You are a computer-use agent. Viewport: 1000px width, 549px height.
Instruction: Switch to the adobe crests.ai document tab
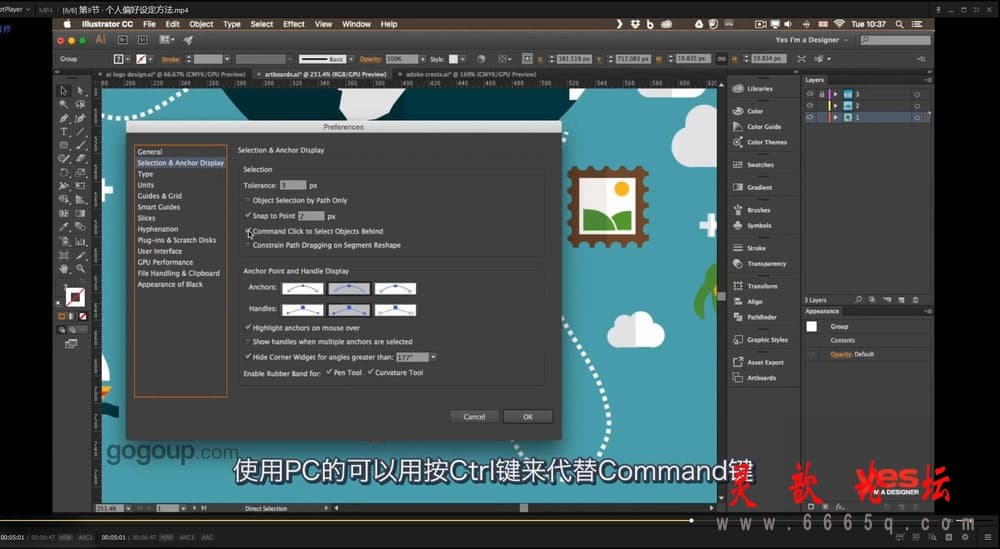[471, 74]
